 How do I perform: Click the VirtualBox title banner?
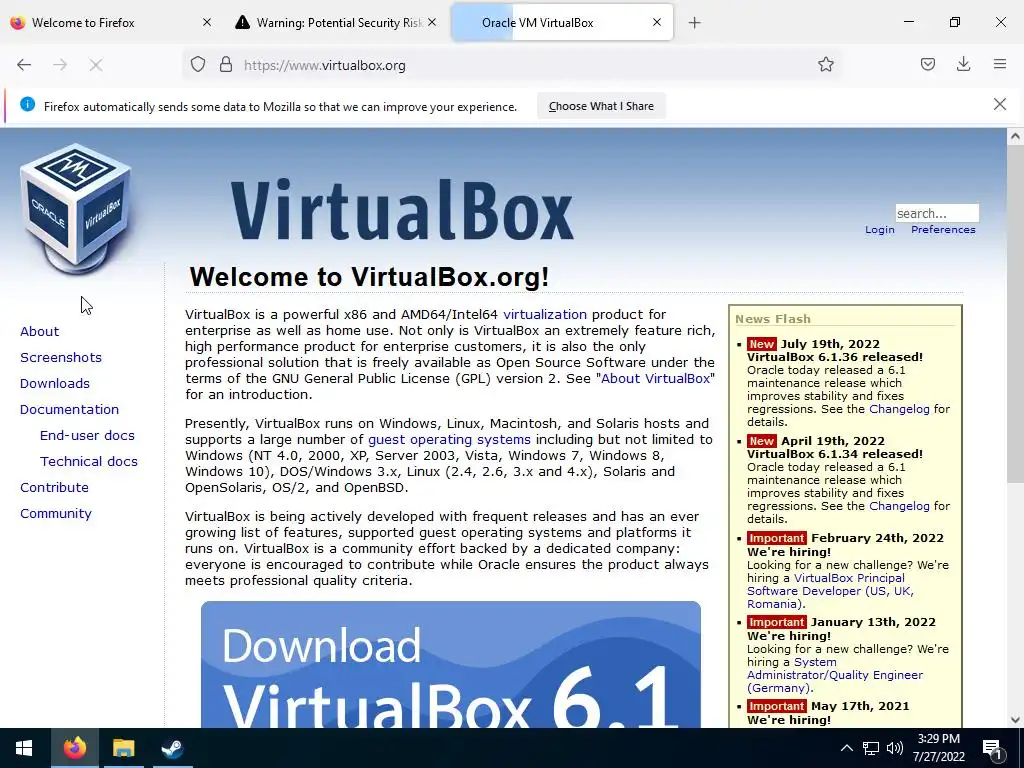pyautogui.click(x=402, y=209)
